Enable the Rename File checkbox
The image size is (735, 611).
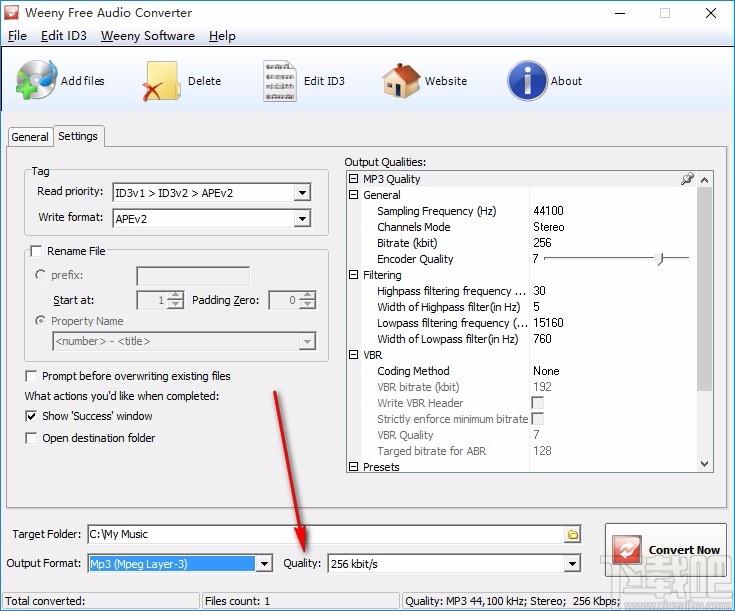[x=36, y=251]
